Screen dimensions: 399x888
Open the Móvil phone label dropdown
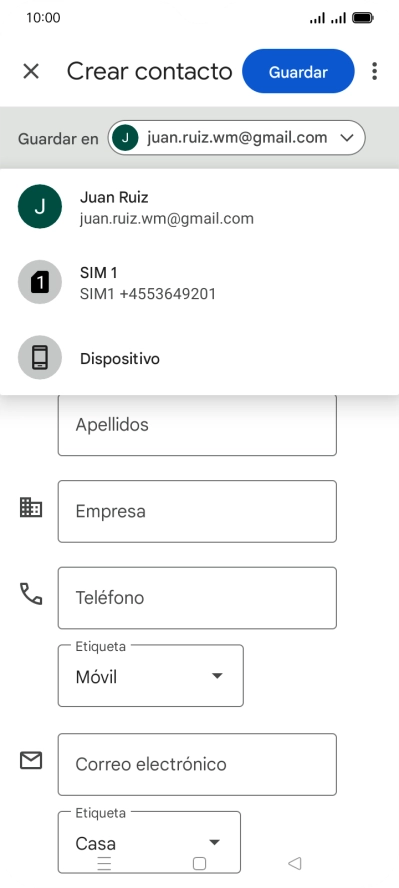pyautogui.click(x=151, y=676)
